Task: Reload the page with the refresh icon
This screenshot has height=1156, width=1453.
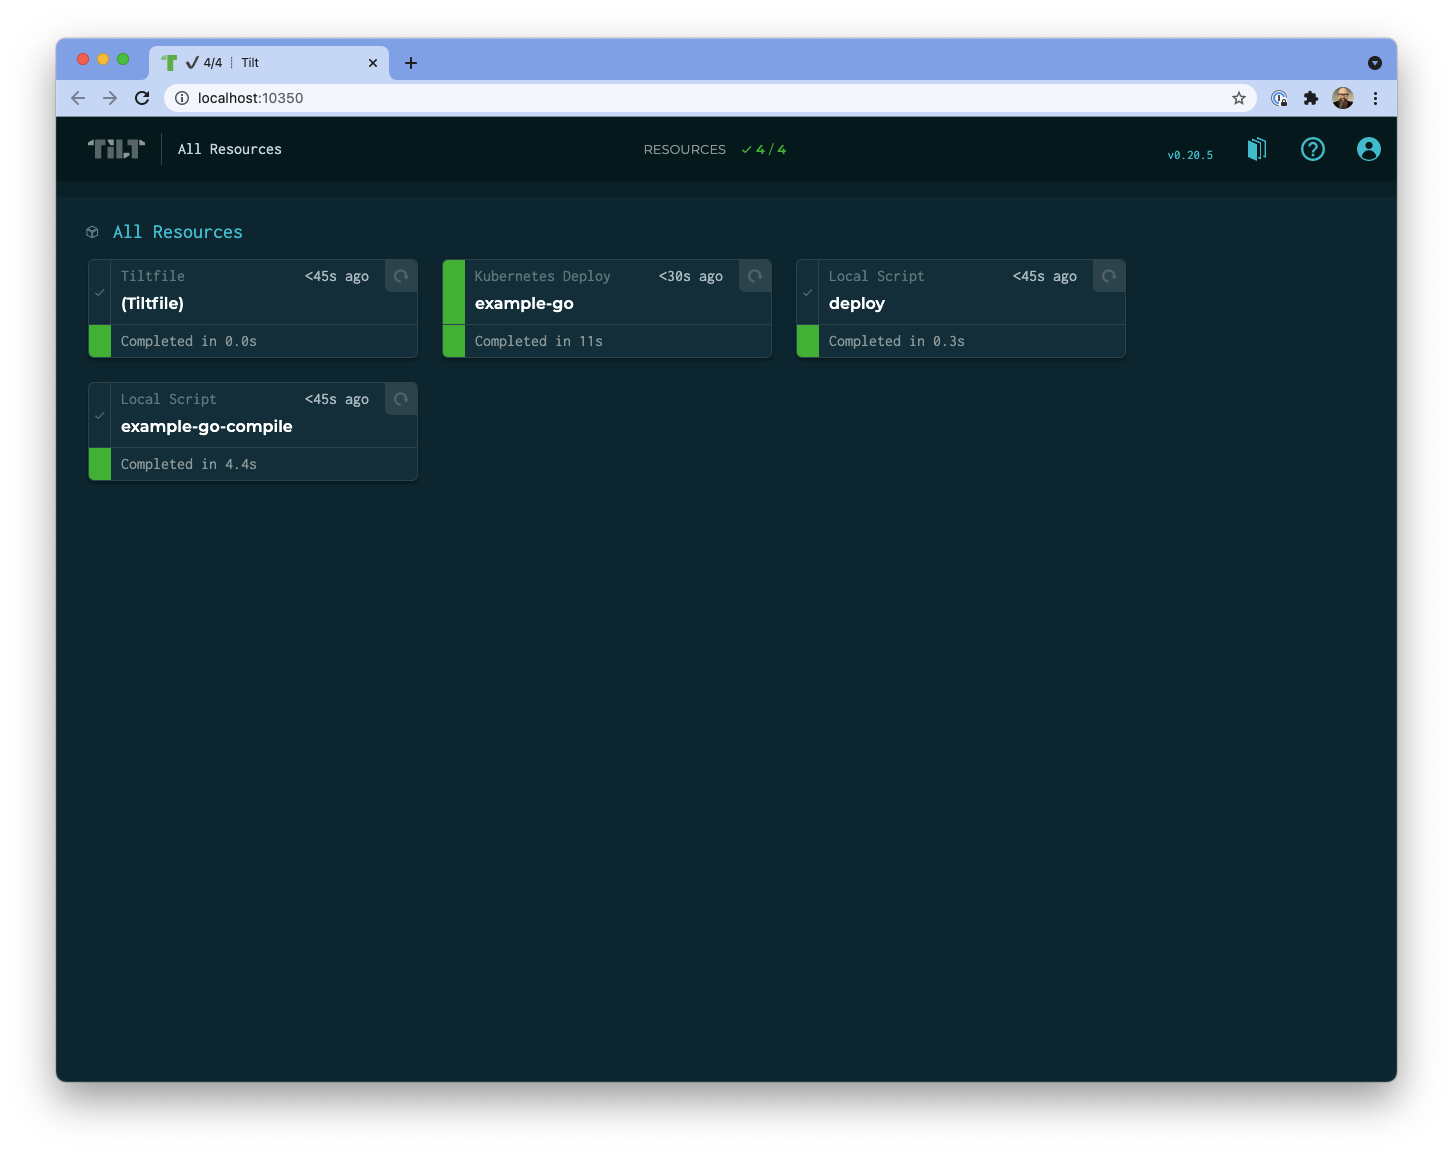Action: coord(142,98)
